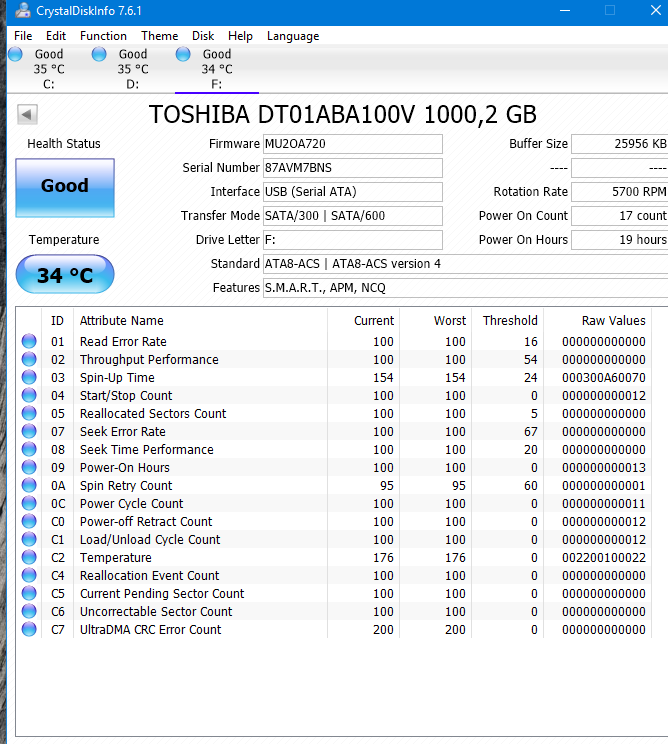The image size is (668, 744).
Task: Click status orb of Reallocation Event Count row
Action: coord(29,576)
